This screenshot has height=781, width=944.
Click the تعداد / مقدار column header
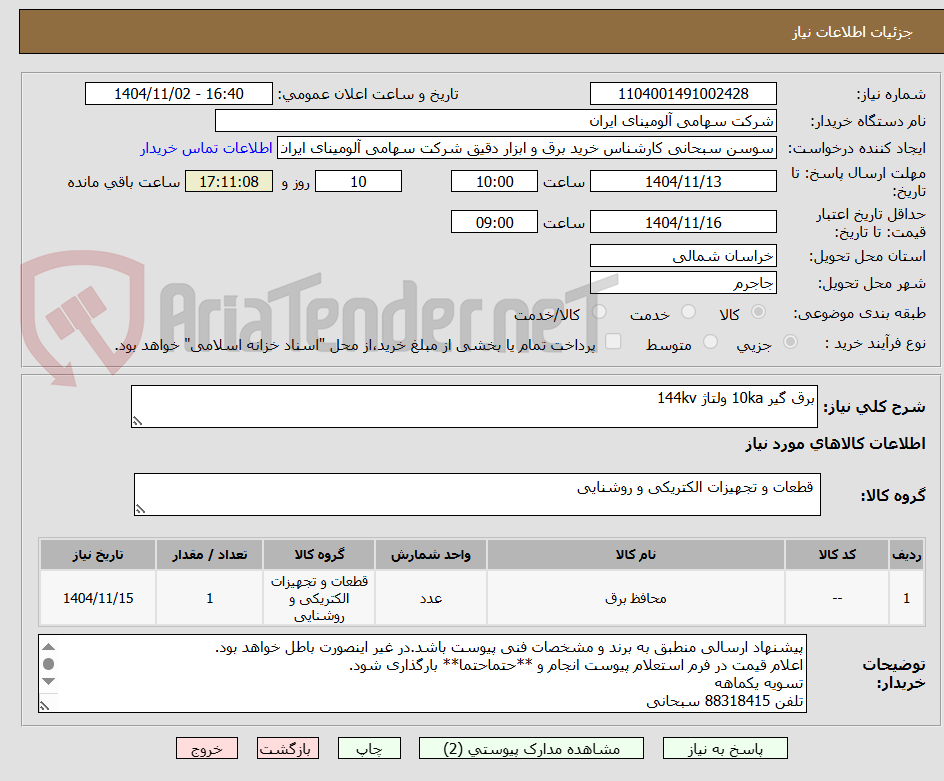[x=210, y=555]
